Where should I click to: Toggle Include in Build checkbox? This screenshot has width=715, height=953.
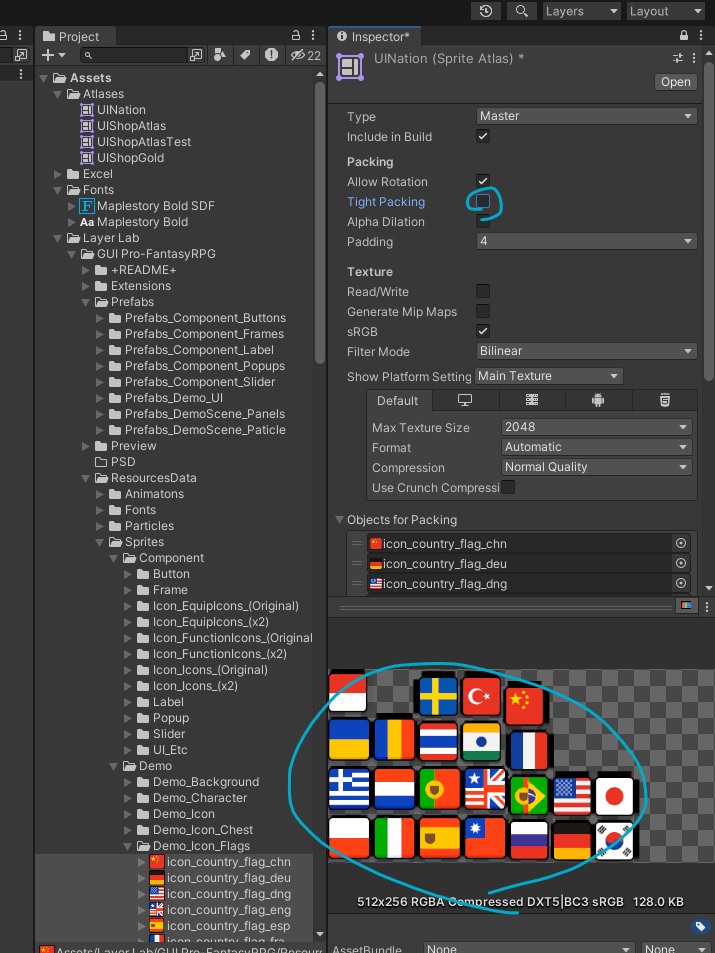(x=483, y=136)
